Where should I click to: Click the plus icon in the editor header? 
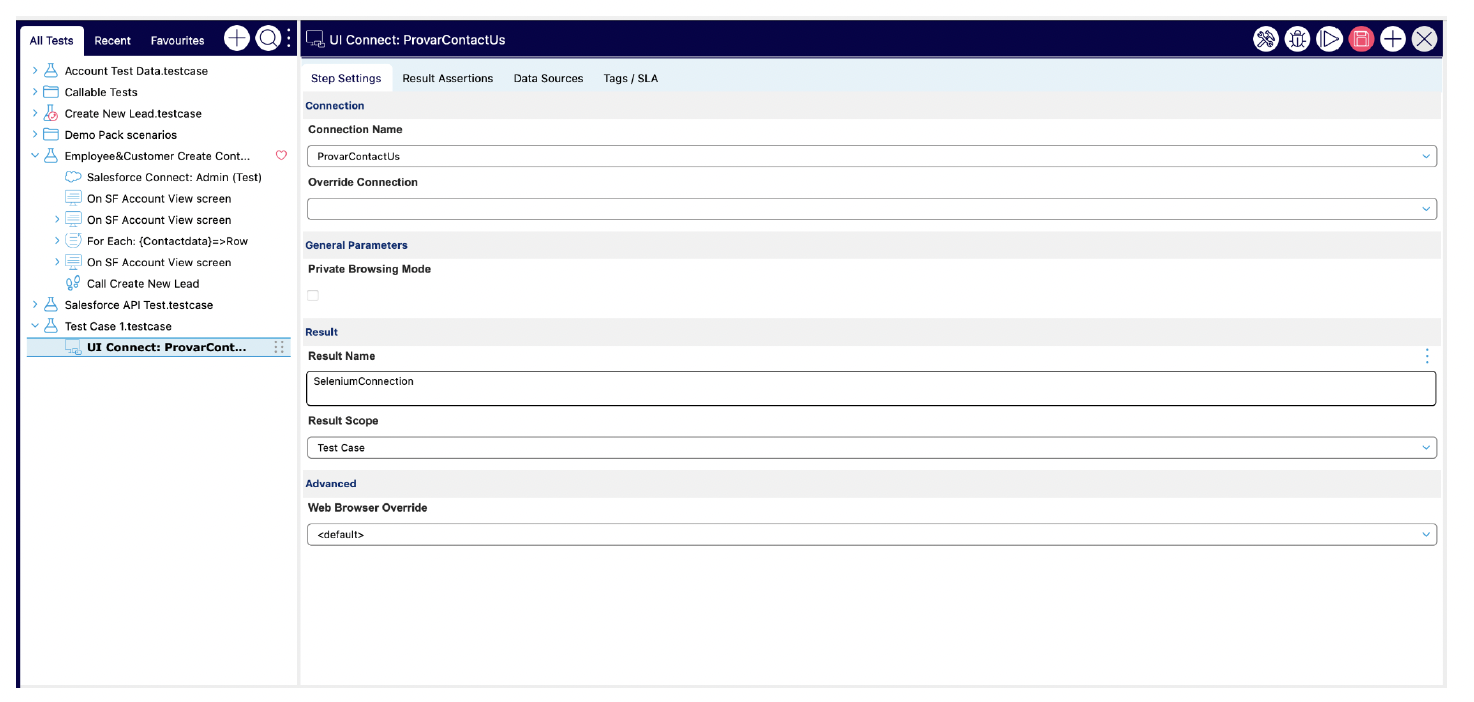[x=1393, y=39]
